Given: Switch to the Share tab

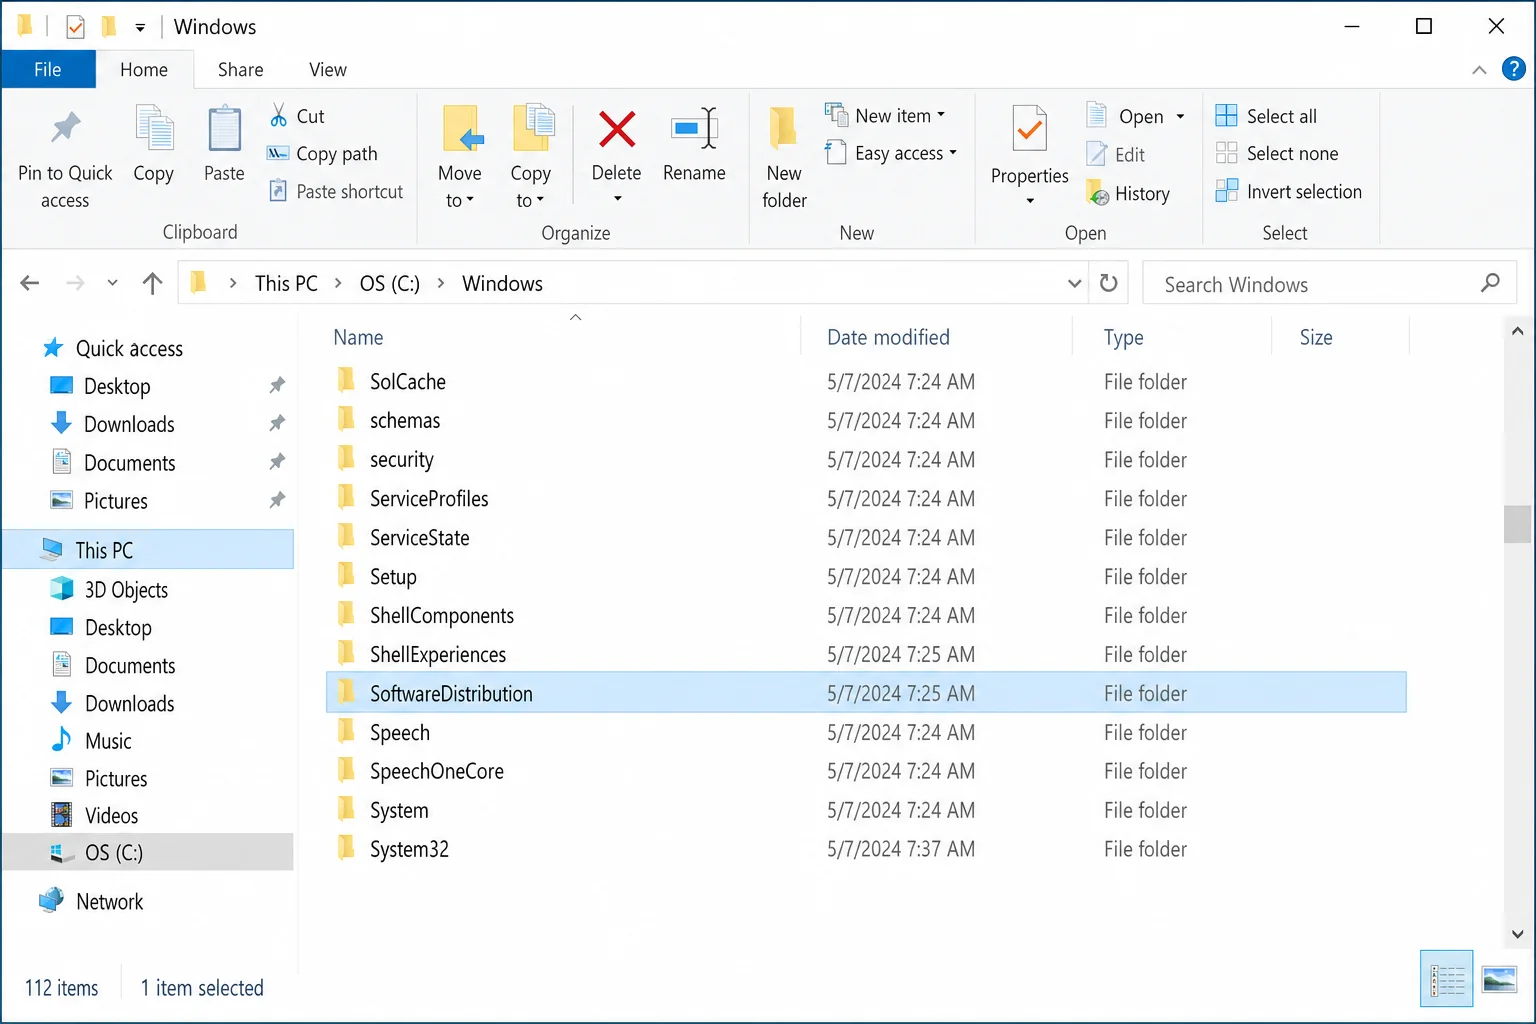Looking at the screenshot, I should pos(241,69).
